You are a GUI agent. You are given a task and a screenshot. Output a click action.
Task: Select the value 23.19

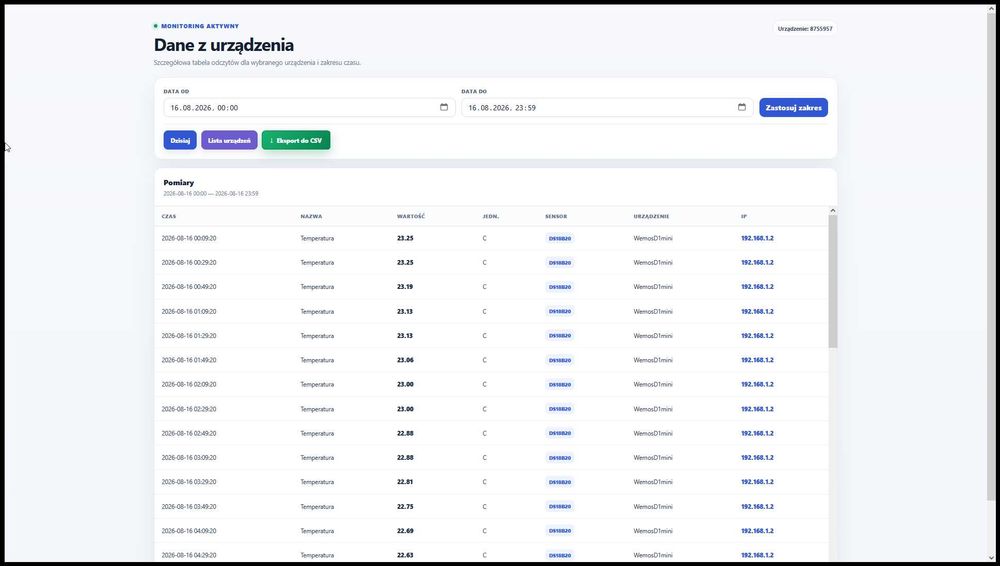(x=405, y=287)
